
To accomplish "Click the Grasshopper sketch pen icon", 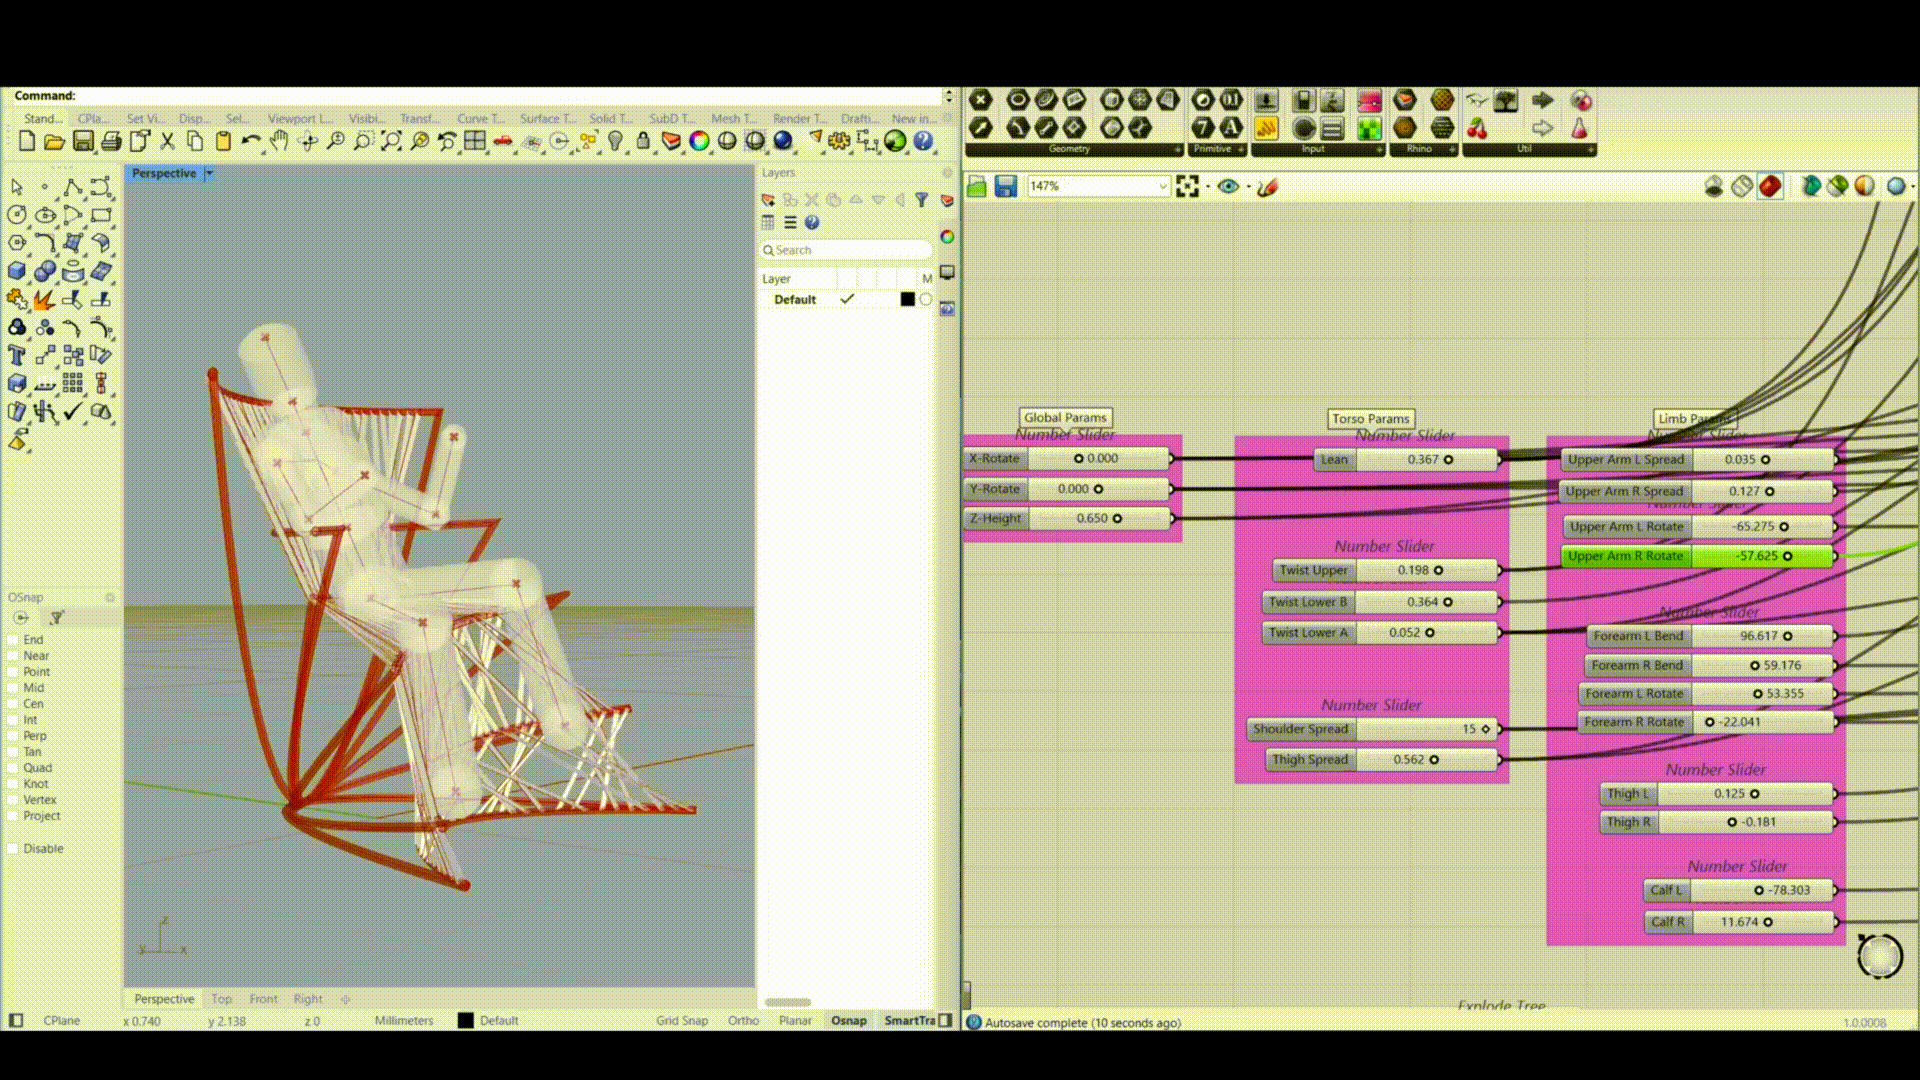I will click(1268, 186).
